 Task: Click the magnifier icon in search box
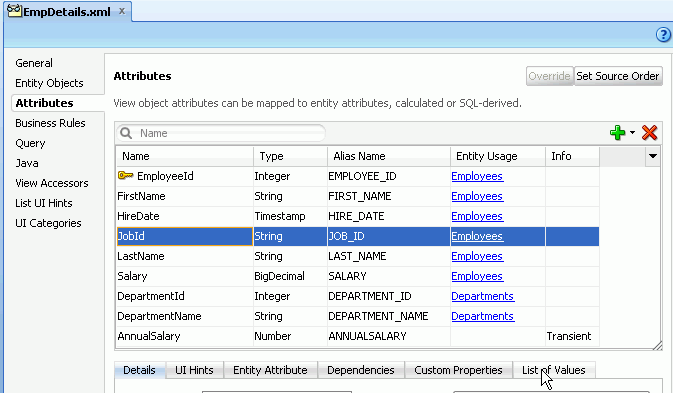(x=126, y=133)
